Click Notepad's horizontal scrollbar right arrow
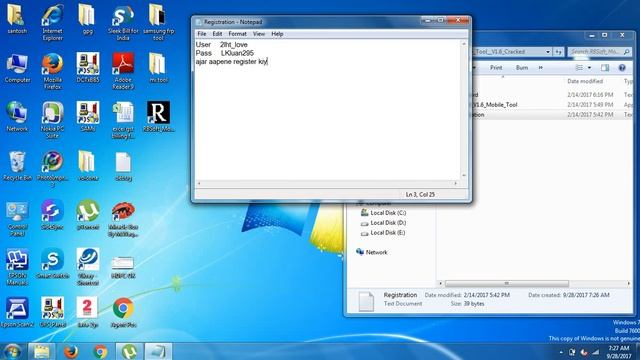Image resolution: width=640 pixels, height=360 pixels. pyautogui.click(x=456, y=184)
